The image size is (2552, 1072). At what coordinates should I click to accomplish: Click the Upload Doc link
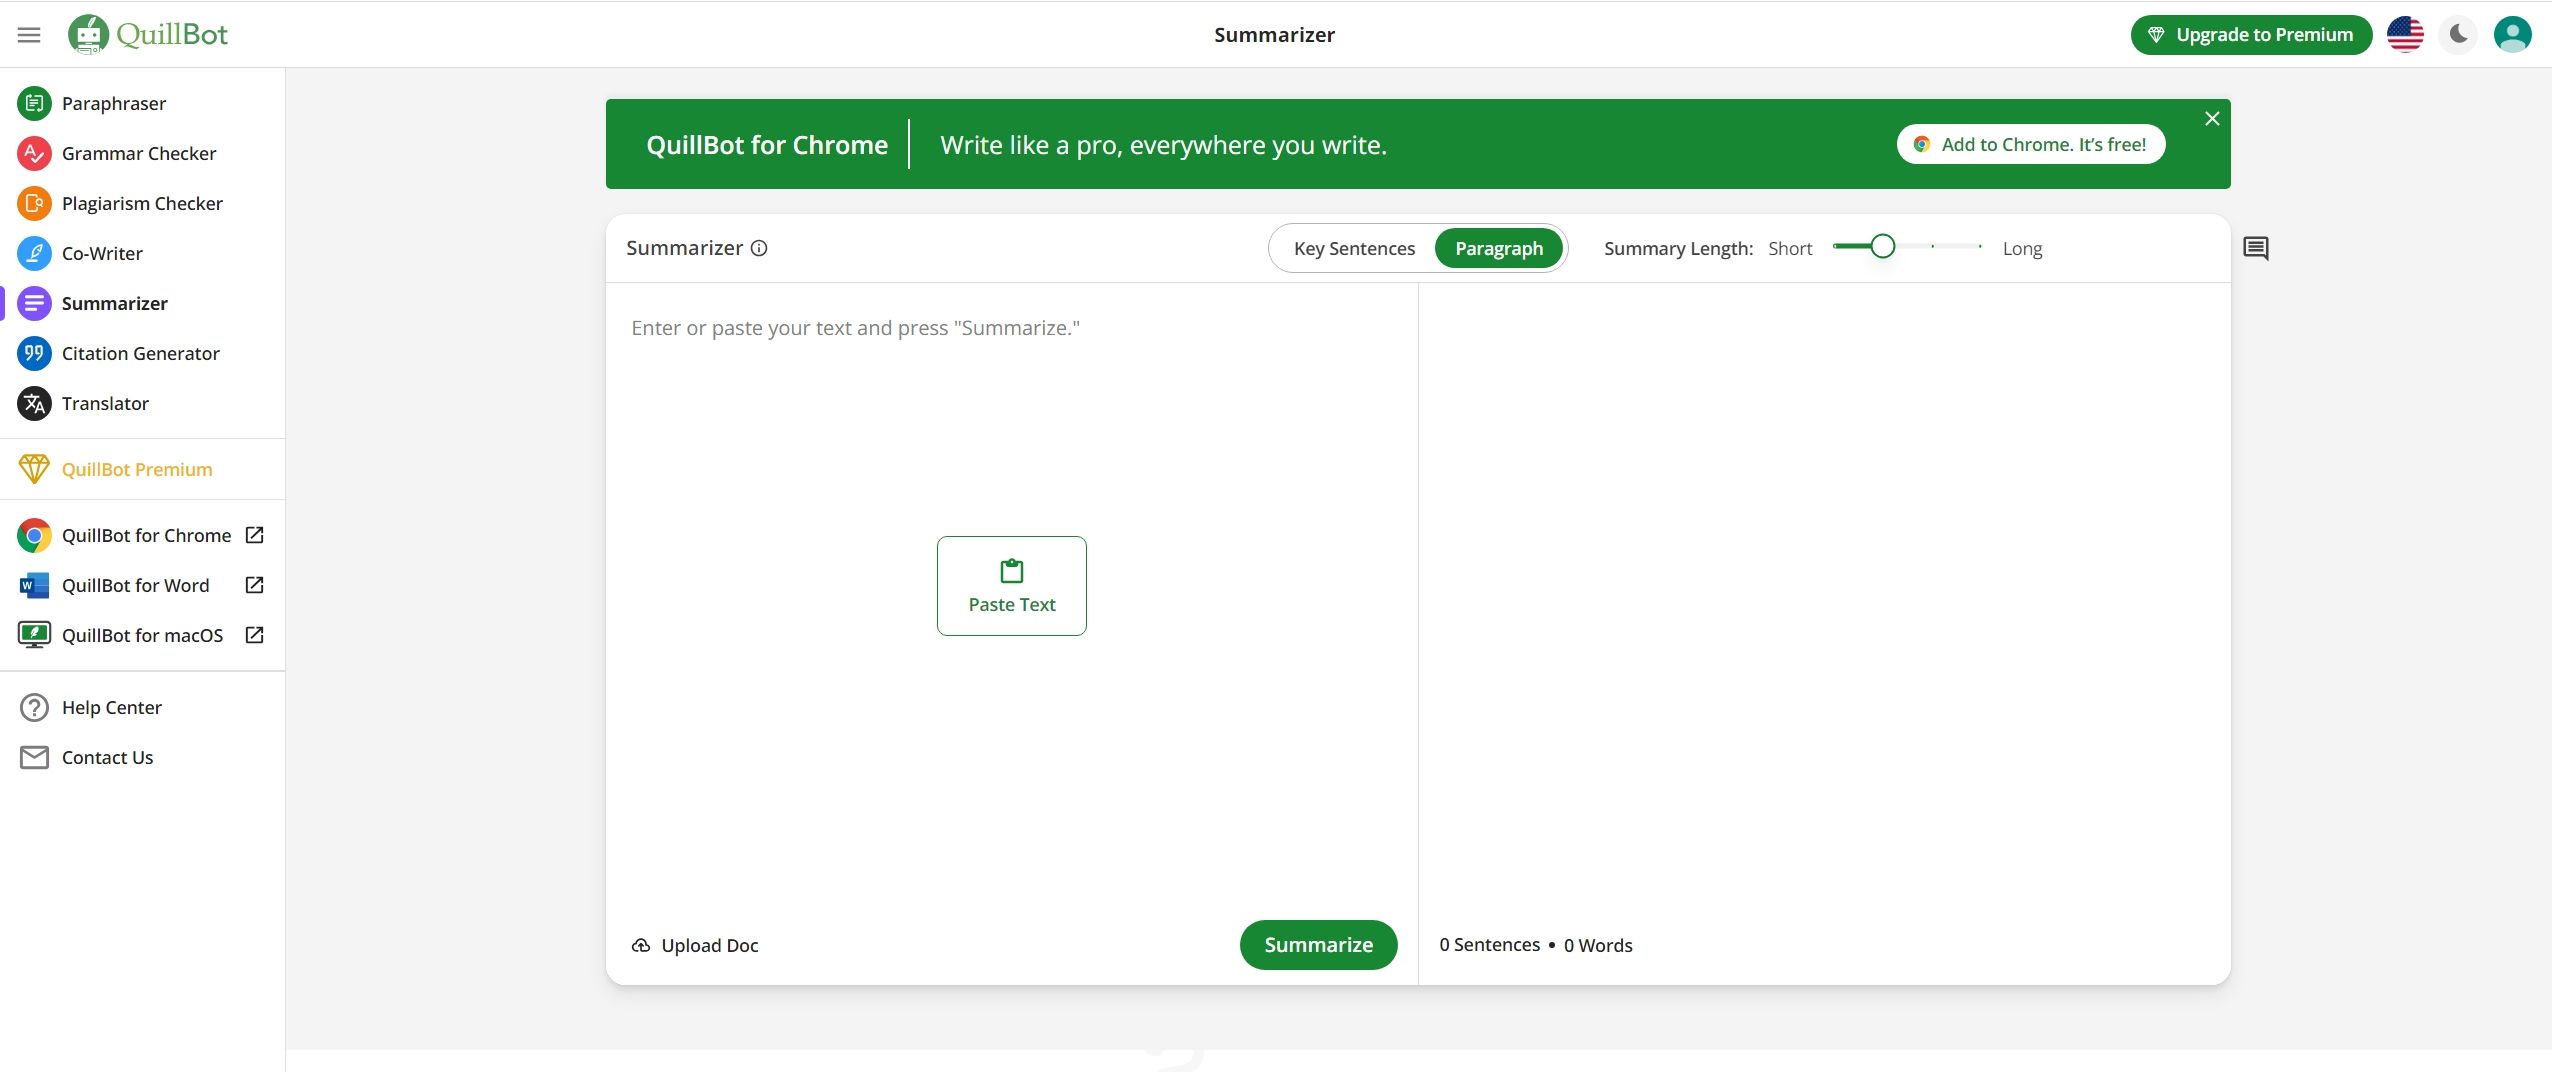[x=695, y=945]
